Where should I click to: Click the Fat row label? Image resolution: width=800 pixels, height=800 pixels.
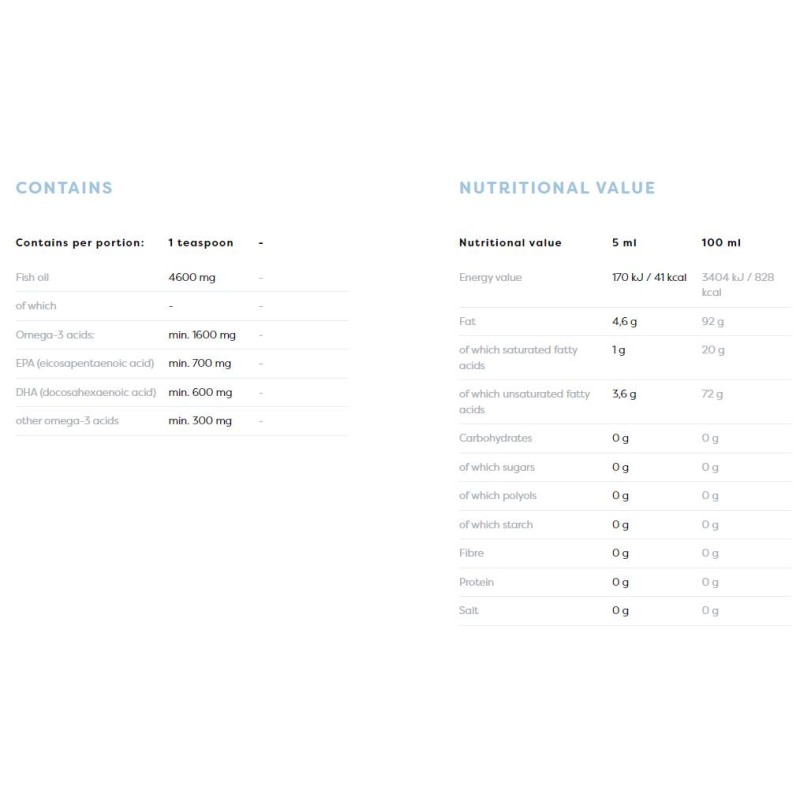pyautogui.click(x=467, y=322)
